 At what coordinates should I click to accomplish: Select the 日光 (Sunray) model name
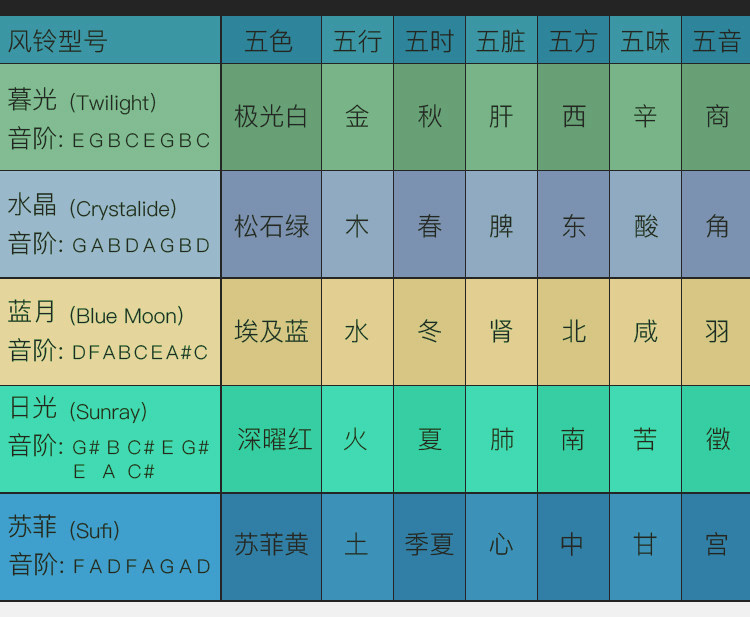click(78, 409)
